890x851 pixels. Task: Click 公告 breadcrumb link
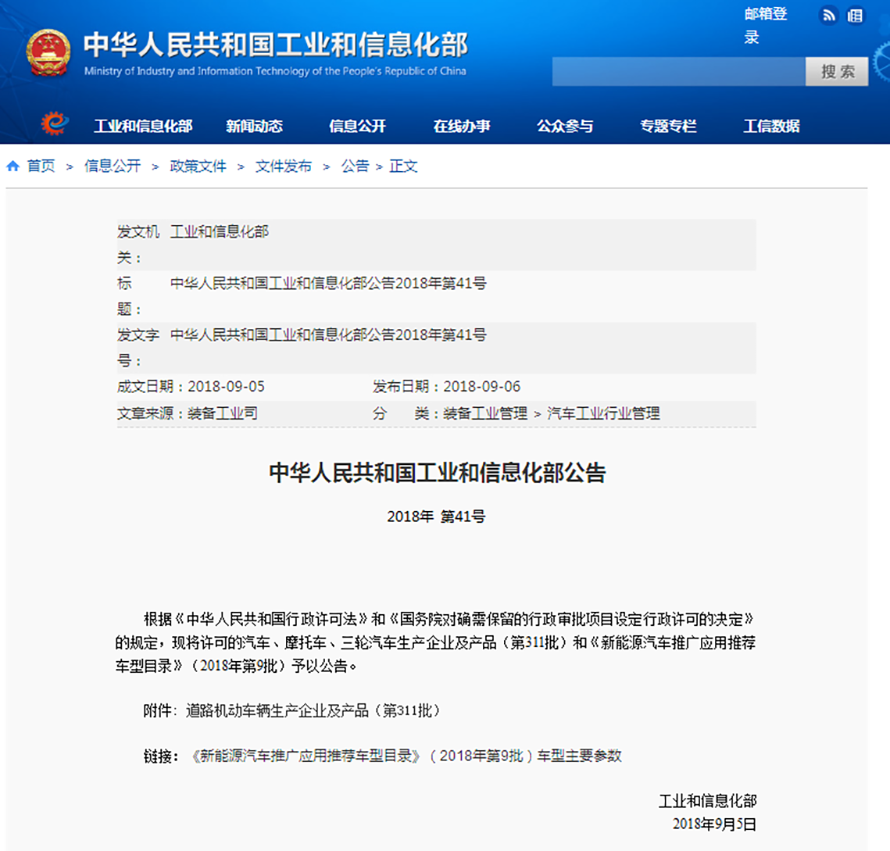pyautogui.click(x=355, y=166)
